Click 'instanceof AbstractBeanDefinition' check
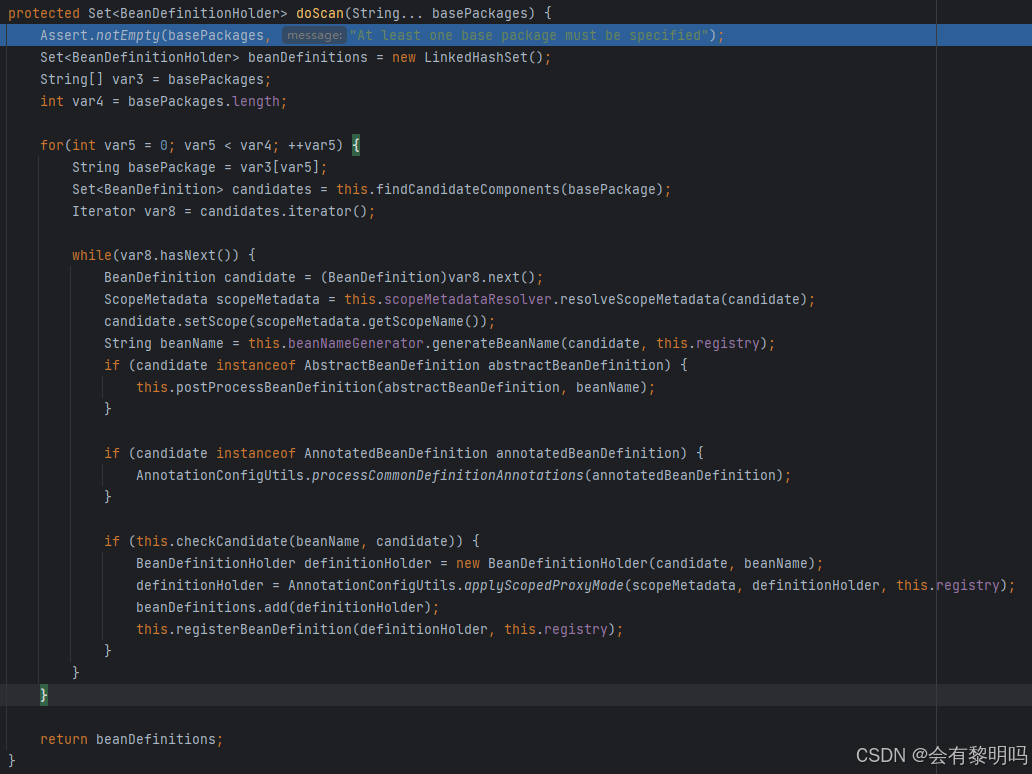This screenshot has width=1032, height=774. click(x=348, y=365)
